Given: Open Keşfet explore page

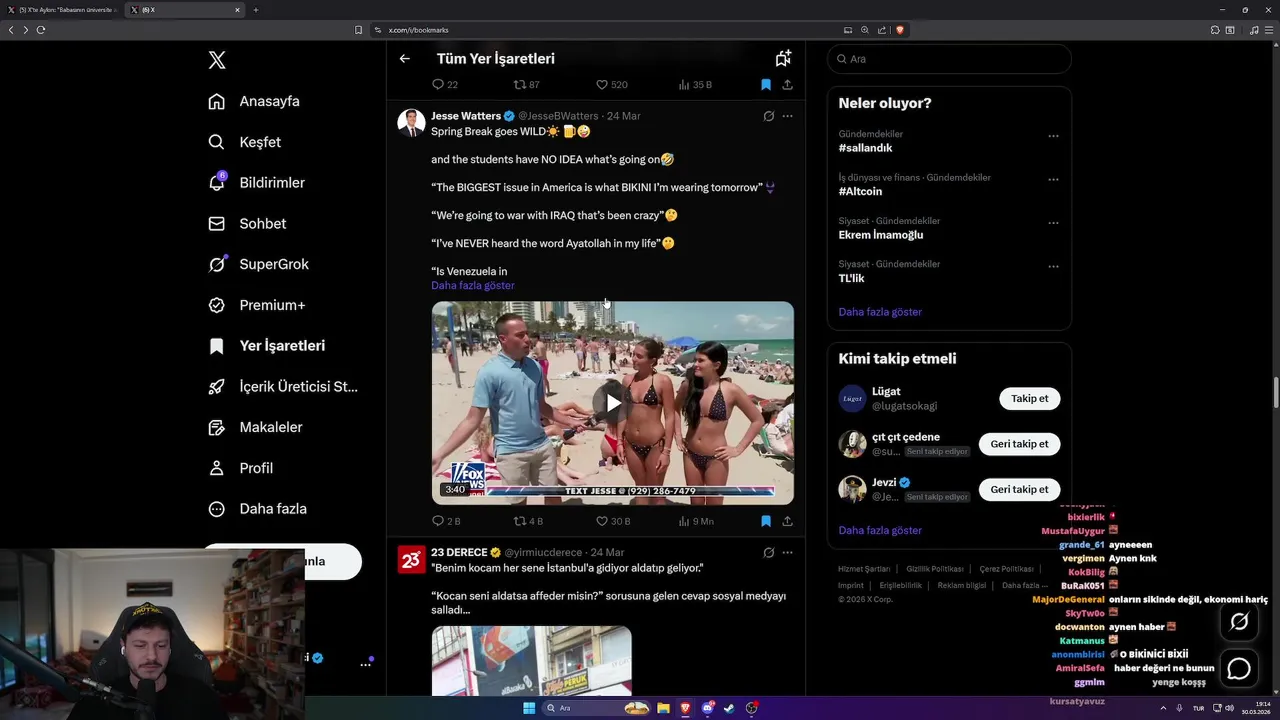Looking at the screenshot, I should coord(245,142).
